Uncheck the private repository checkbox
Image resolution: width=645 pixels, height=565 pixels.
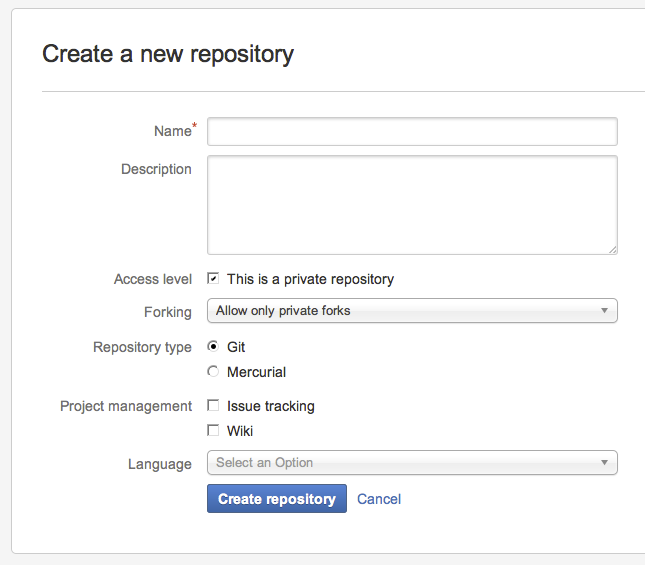coord(213,279)
